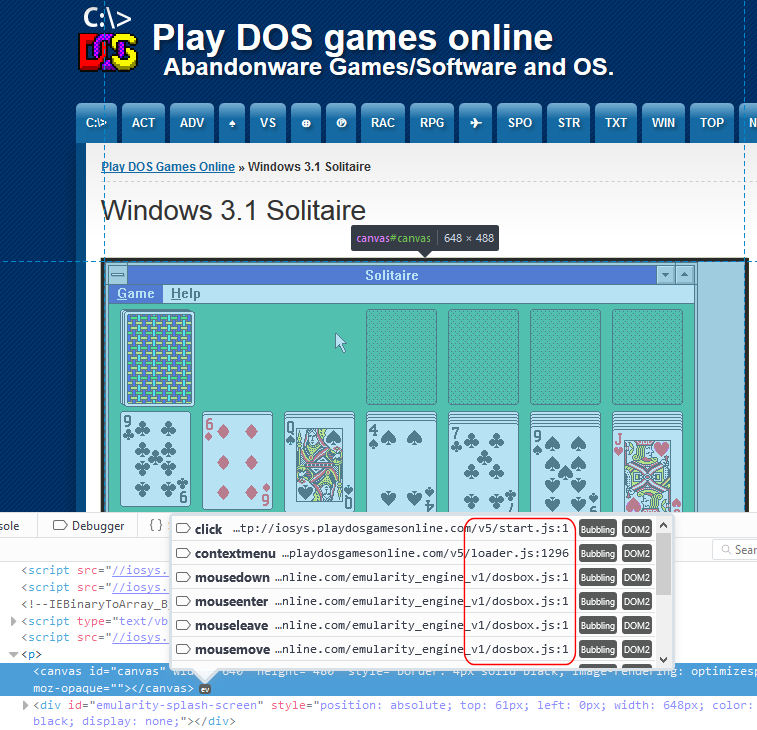Open the ACT games category tab
Viewport: 757px width, 730px height.
(x=143, y=123)
